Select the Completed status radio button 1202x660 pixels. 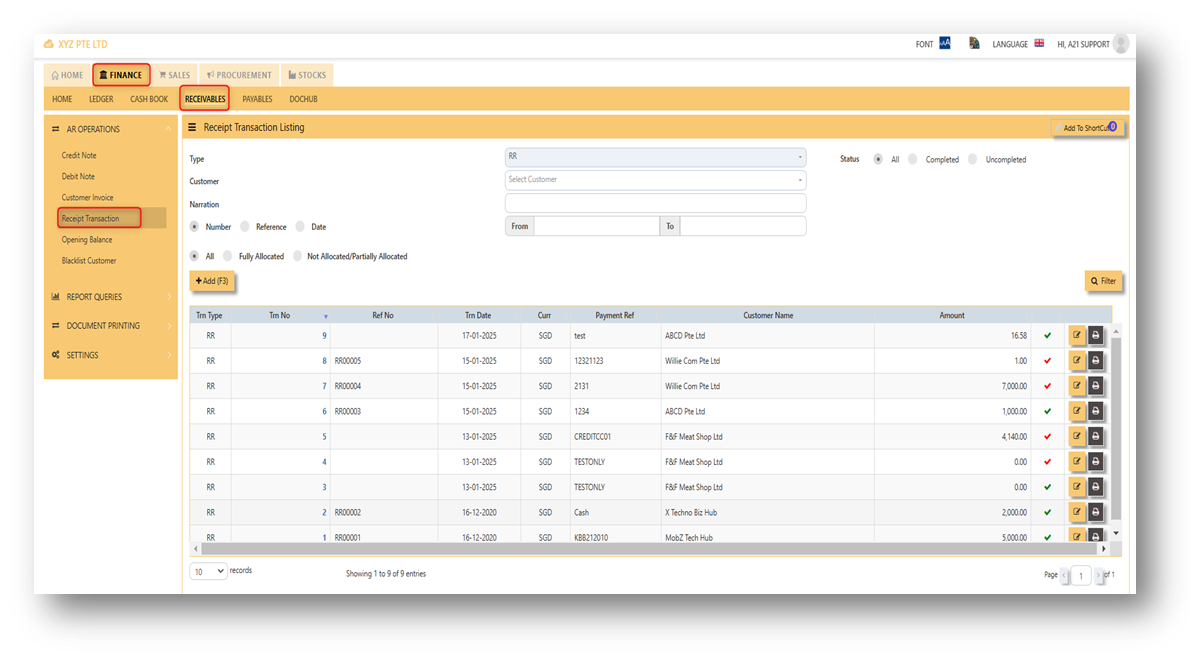[912, 159]
